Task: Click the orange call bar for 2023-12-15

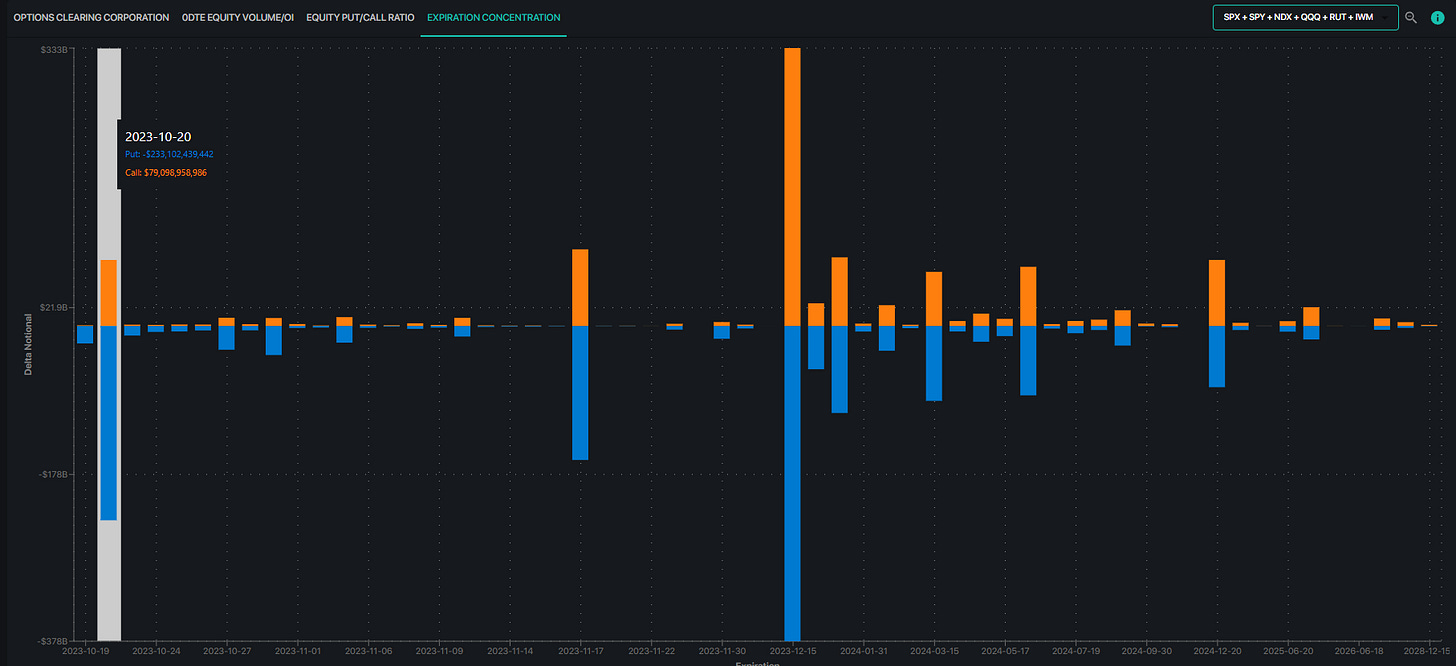Action: pyautogui.click(x=792, y=186)
